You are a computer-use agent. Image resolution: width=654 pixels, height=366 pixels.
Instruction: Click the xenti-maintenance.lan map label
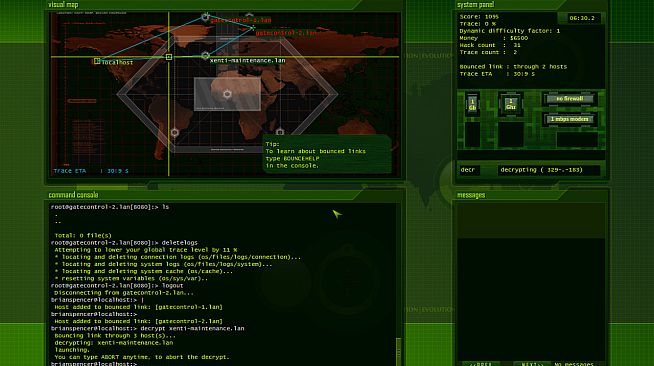pyautogui.click(x=247, y=60)
